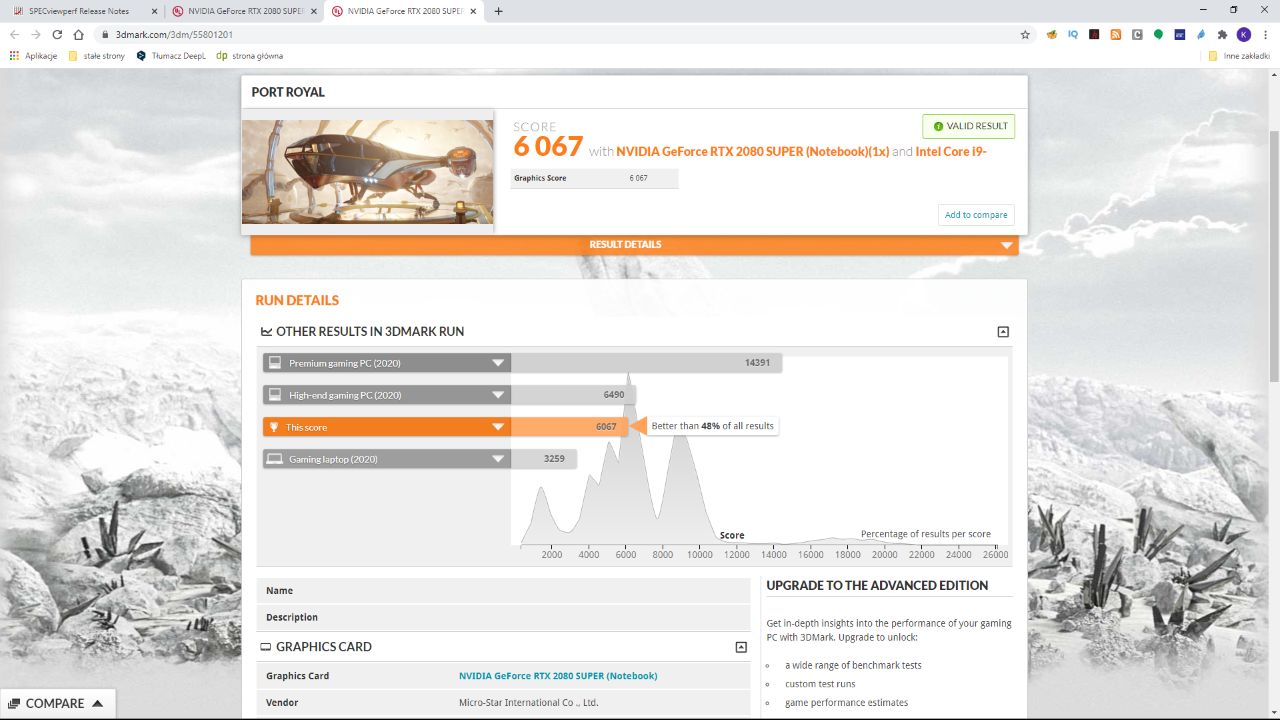1280x720 pixels.
Task: Focus the address bar showing 3dmark.com
Action: (560, 34)
